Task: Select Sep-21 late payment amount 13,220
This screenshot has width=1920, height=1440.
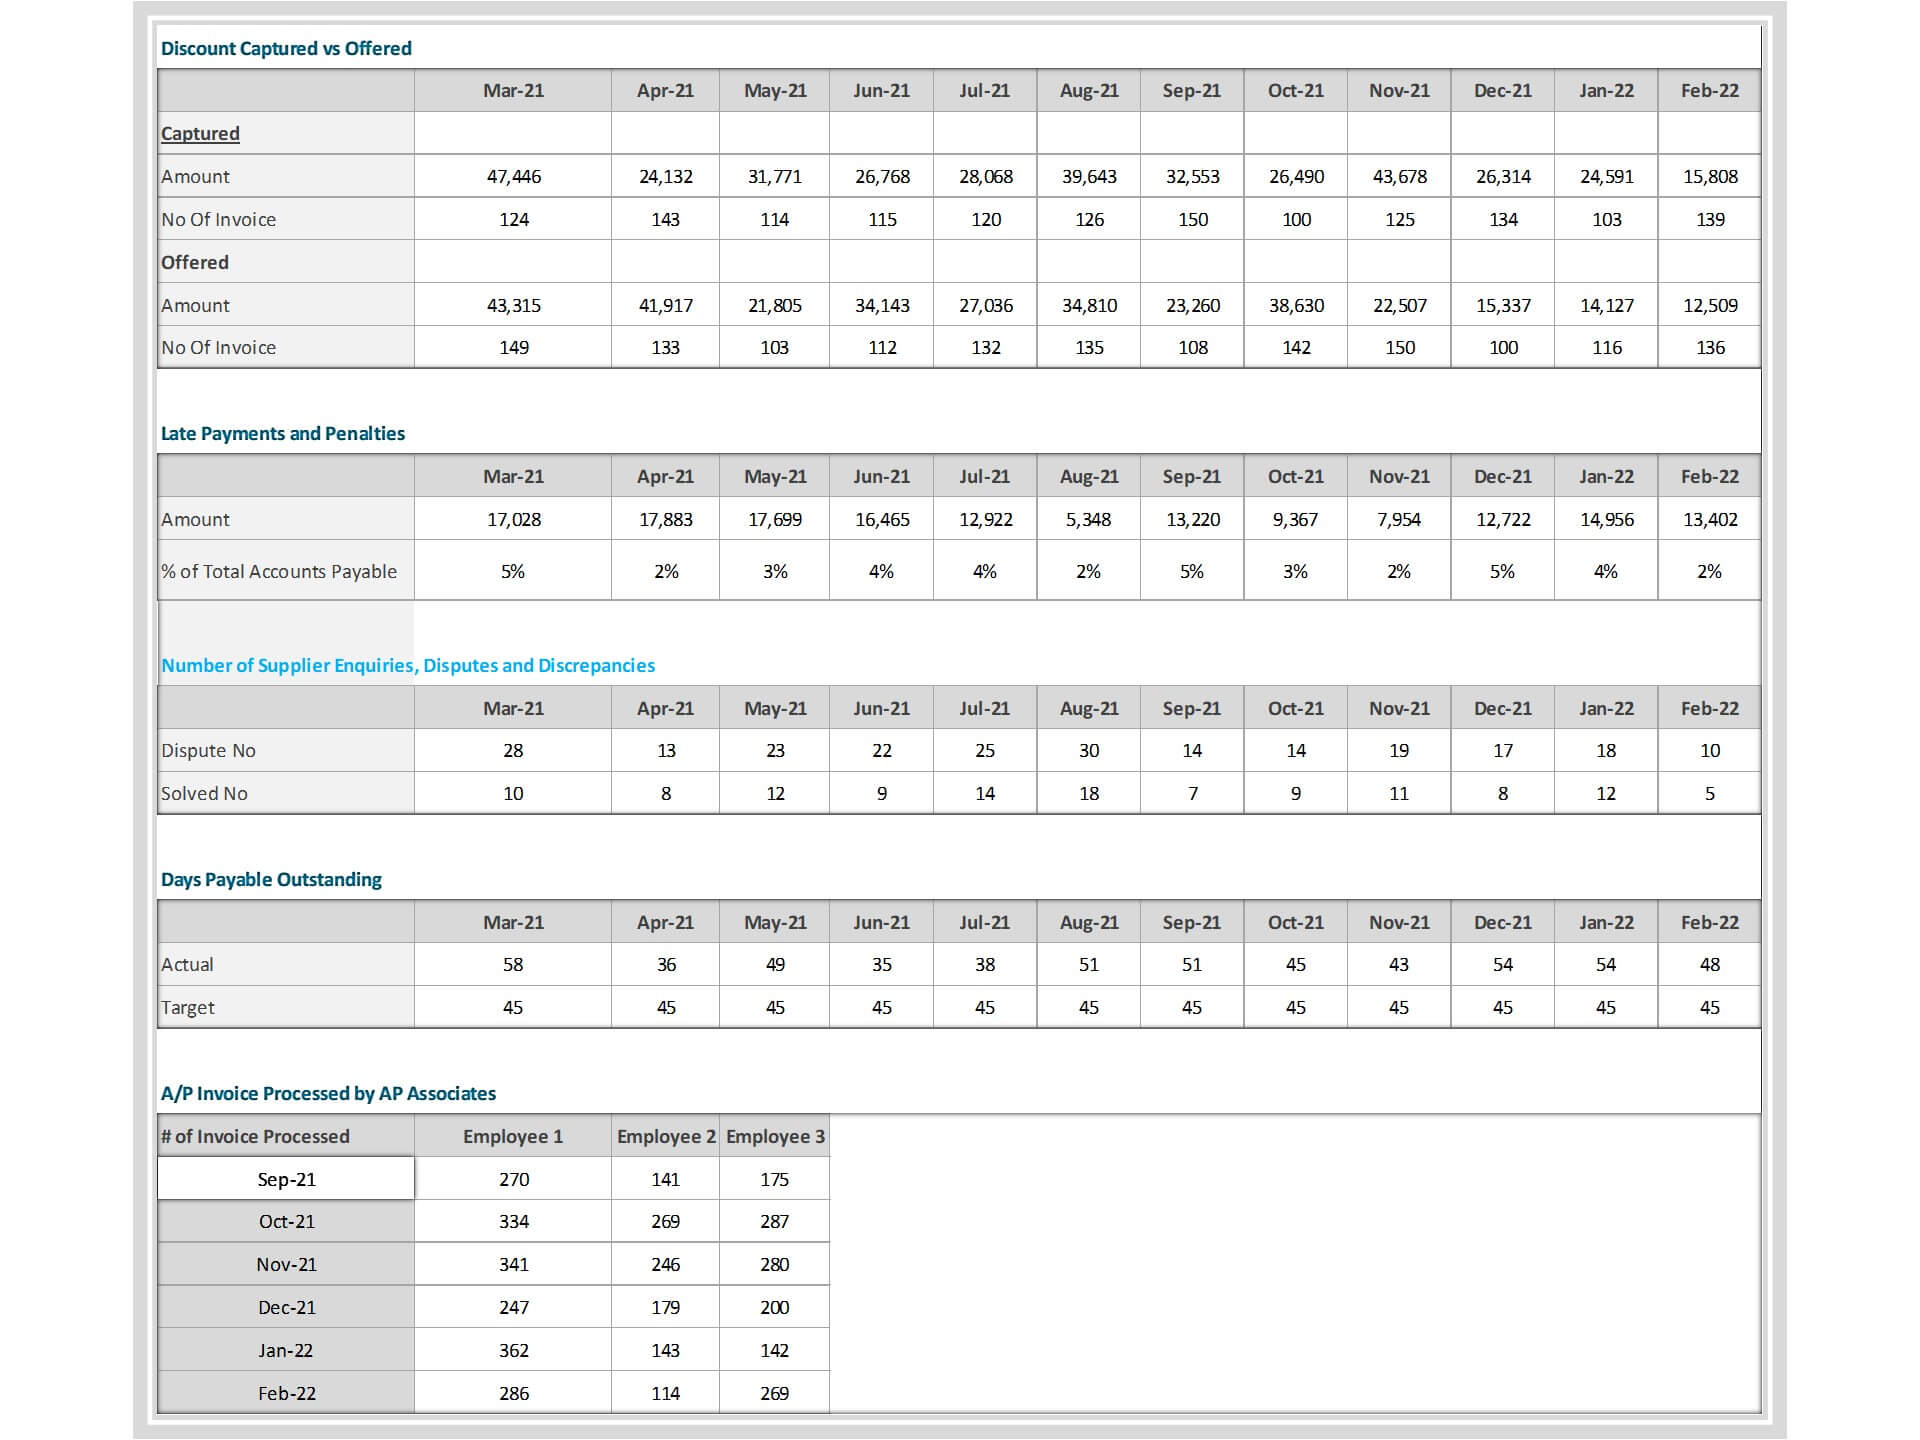Action: pos(1192,519)
